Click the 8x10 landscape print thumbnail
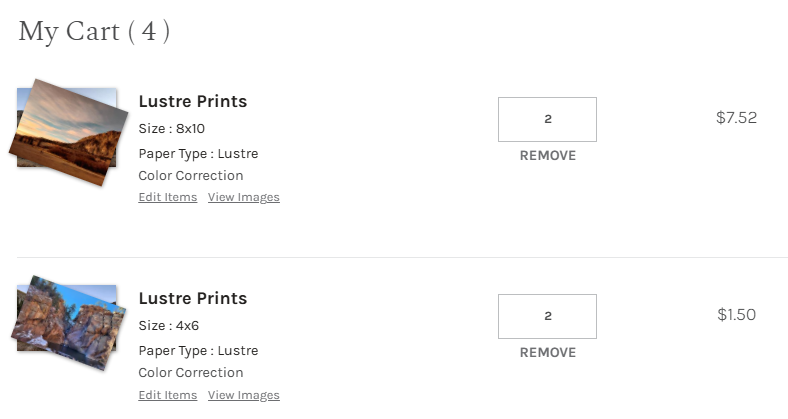Image resolution: width=788 pixels, height=419 pixels. [68, 132]
